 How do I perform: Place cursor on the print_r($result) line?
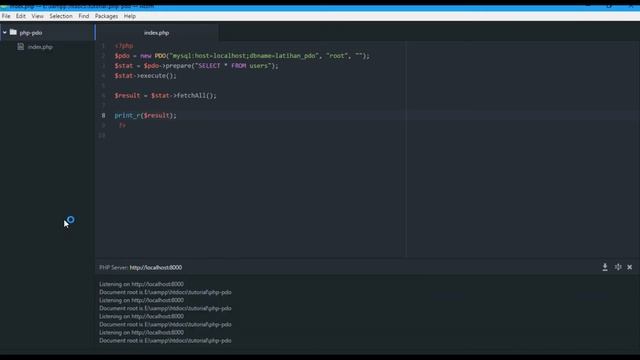pos(146,116)
